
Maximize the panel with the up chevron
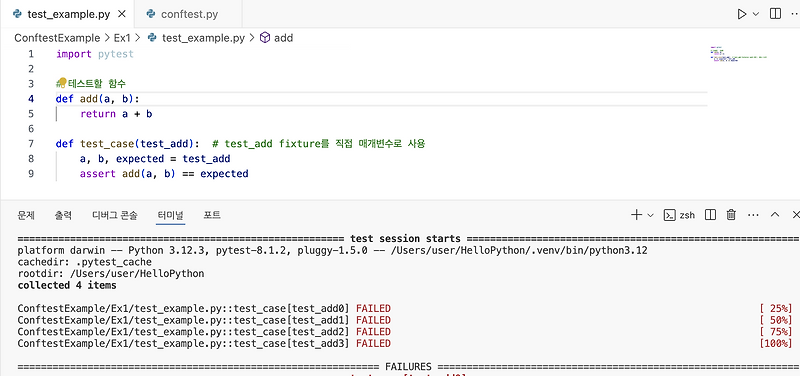[x=774, y=215]
